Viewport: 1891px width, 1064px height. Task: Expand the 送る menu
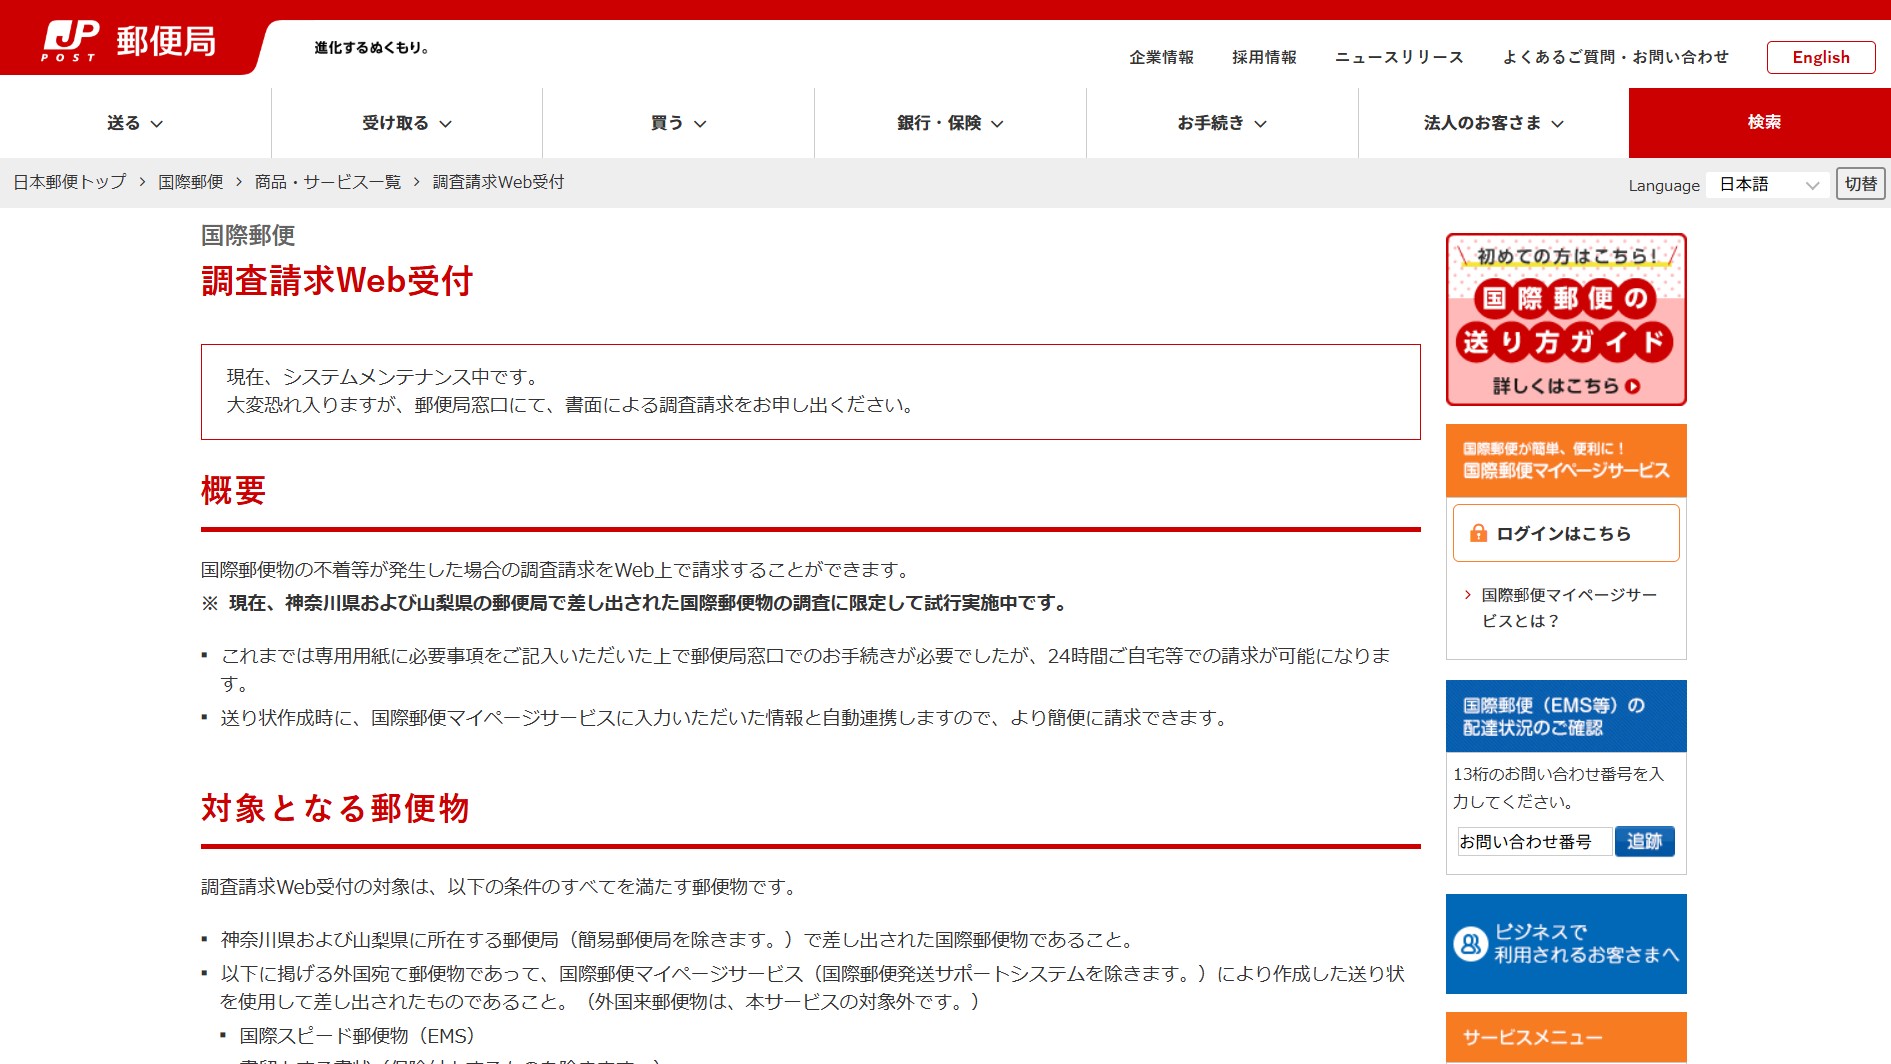135,123
